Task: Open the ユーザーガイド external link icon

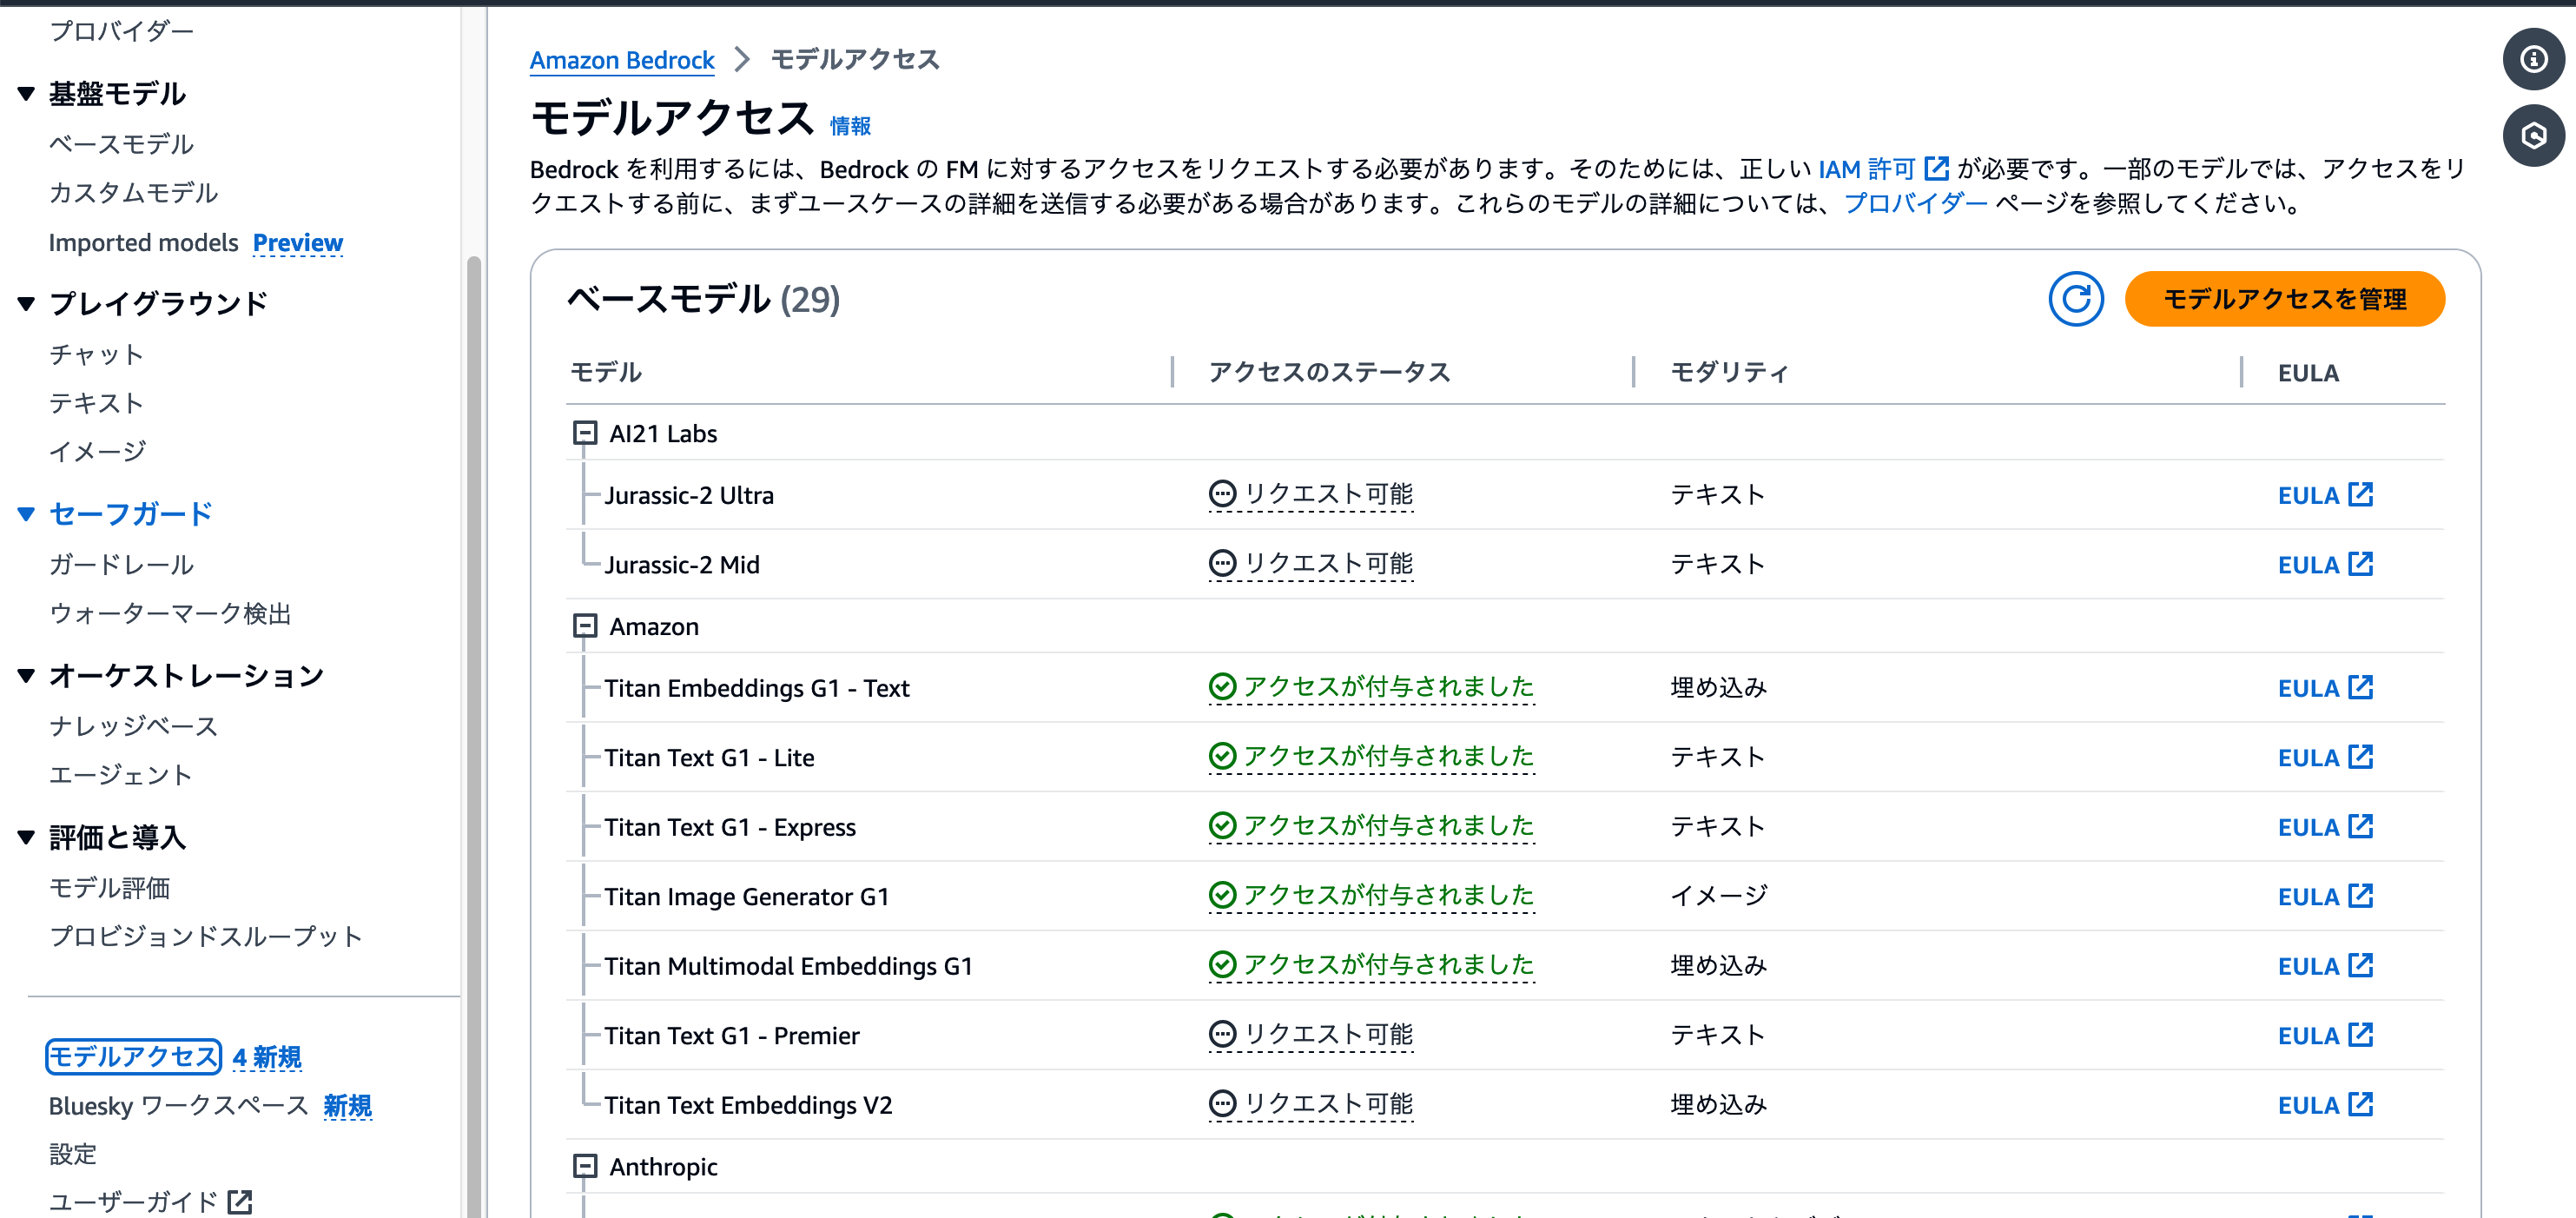Action: tap(240, 1201)
